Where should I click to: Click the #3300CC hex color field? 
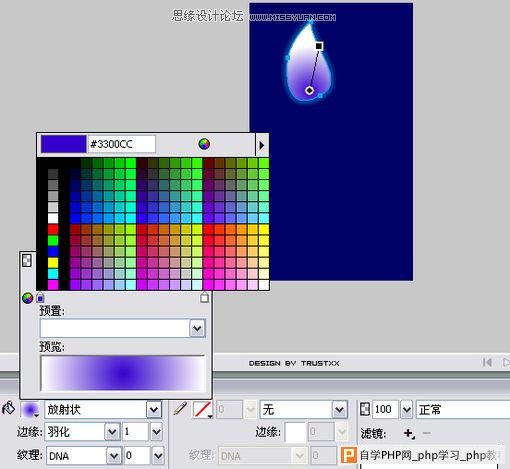click(x=121, y=144)
